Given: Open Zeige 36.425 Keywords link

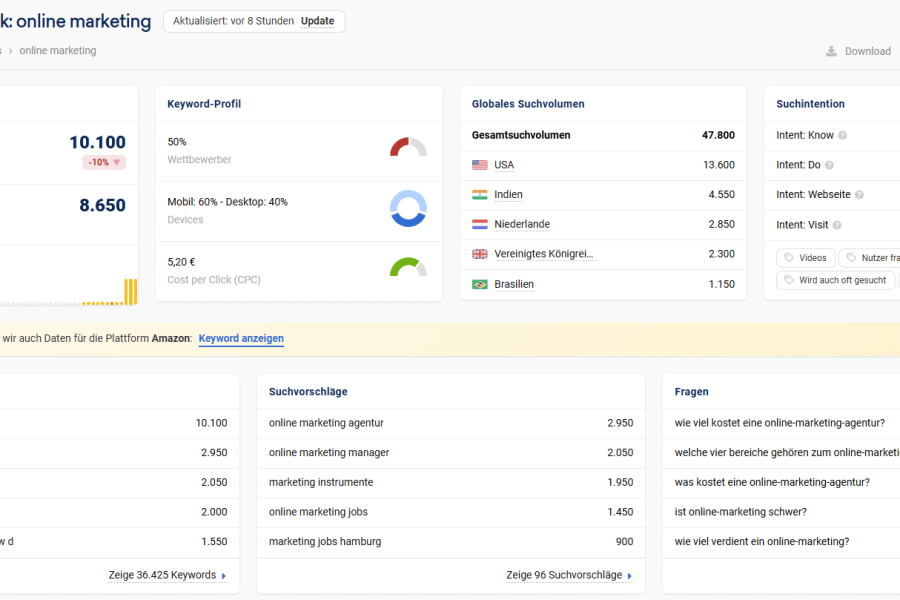Looking at the screenshot, I should click(x=162, y=575).
